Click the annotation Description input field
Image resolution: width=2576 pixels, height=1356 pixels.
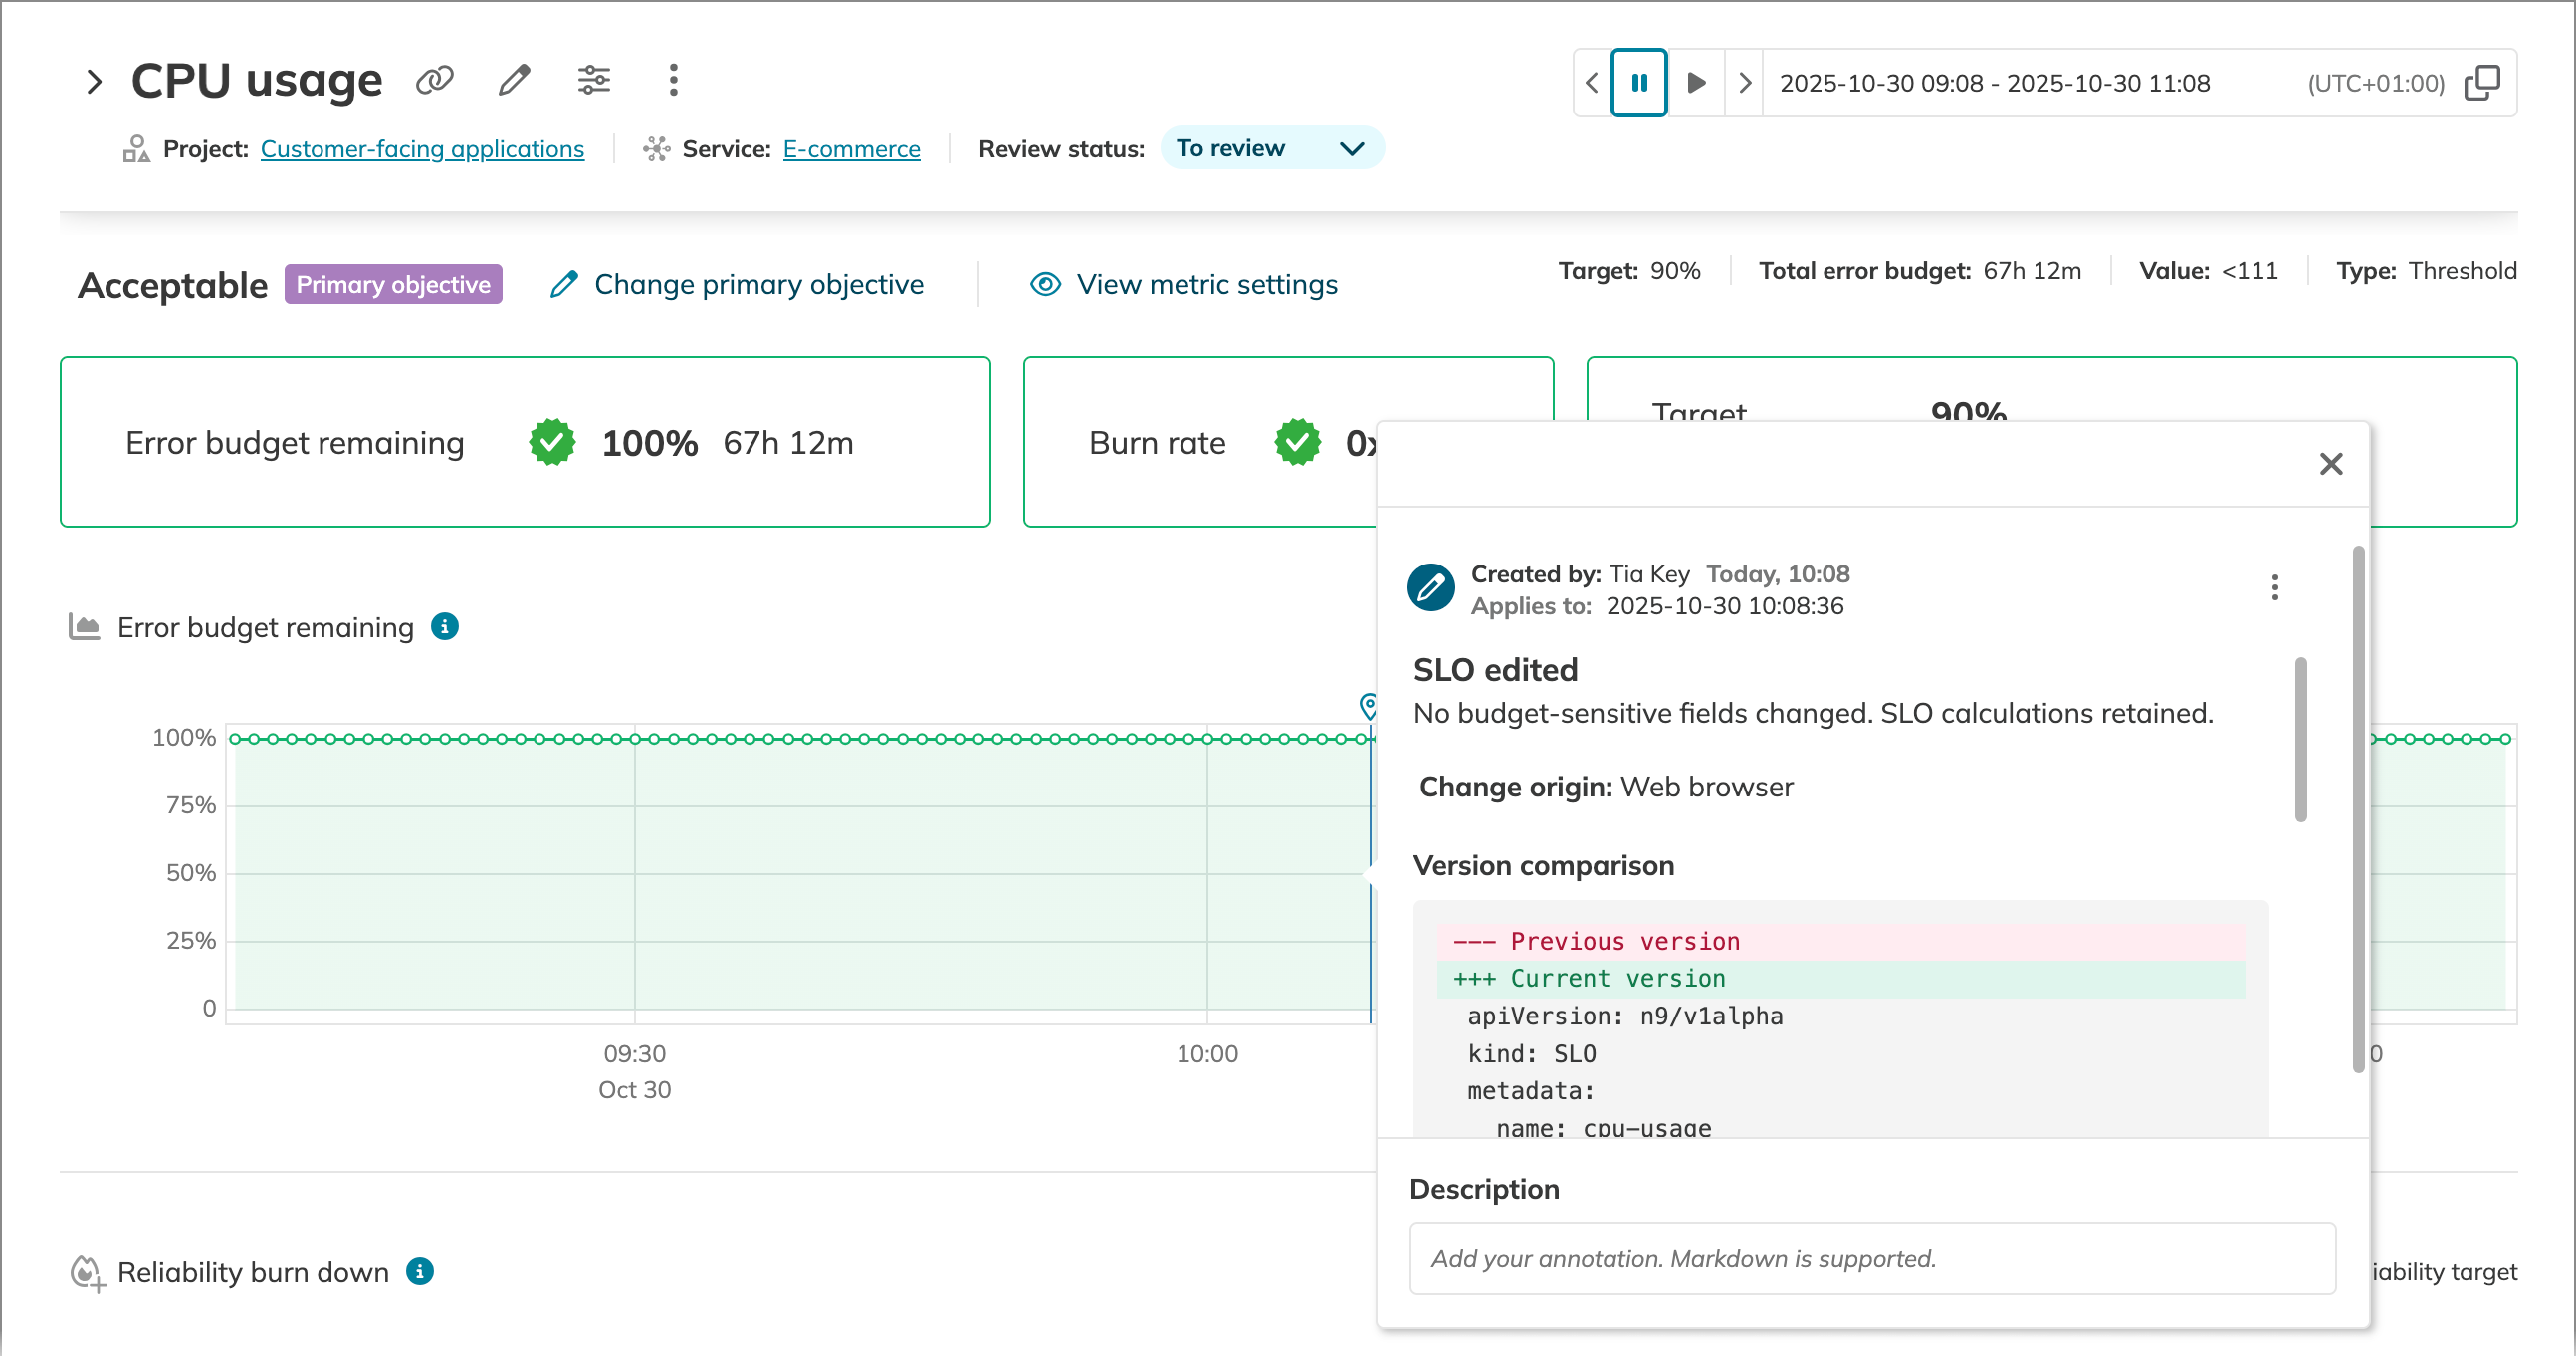pos(1871,1258)
